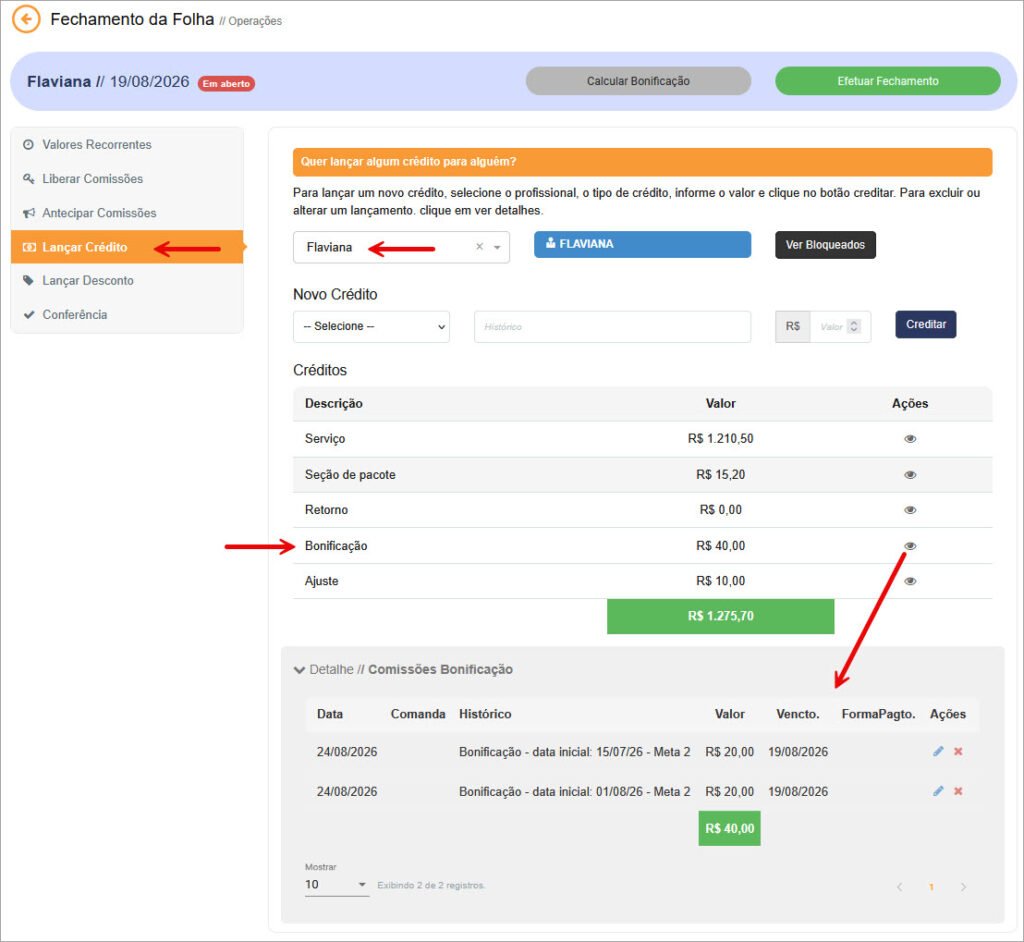
Task: Open the Mostrar 10 rows dropdown
Action: click(x=336, y=885)
